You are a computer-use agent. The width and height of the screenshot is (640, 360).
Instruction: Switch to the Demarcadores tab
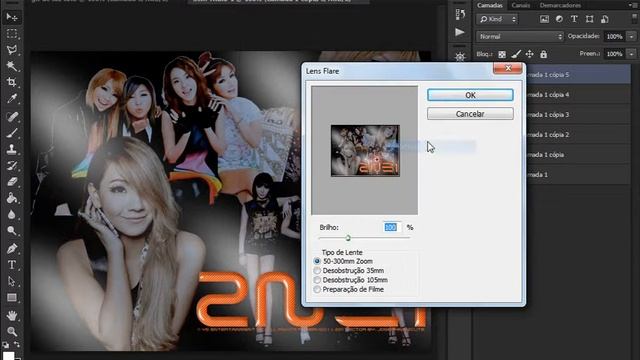click(x=560, y=5)
